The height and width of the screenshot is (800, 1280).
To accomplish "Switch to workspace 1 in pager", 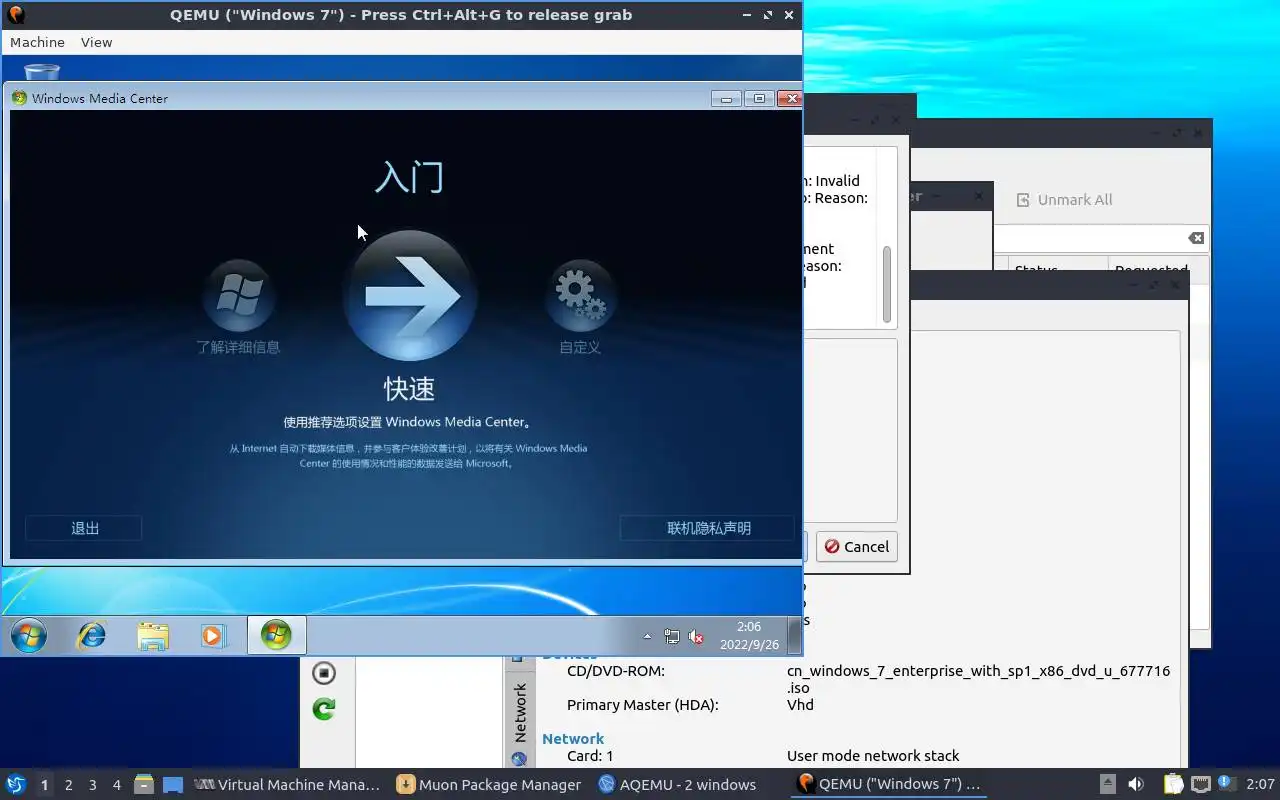I will [44, 785].
